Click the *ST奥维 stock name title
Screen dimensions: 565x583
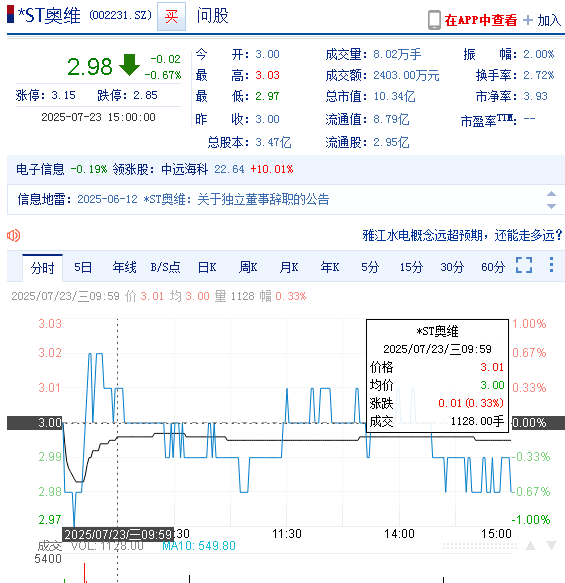coord(49,16)
